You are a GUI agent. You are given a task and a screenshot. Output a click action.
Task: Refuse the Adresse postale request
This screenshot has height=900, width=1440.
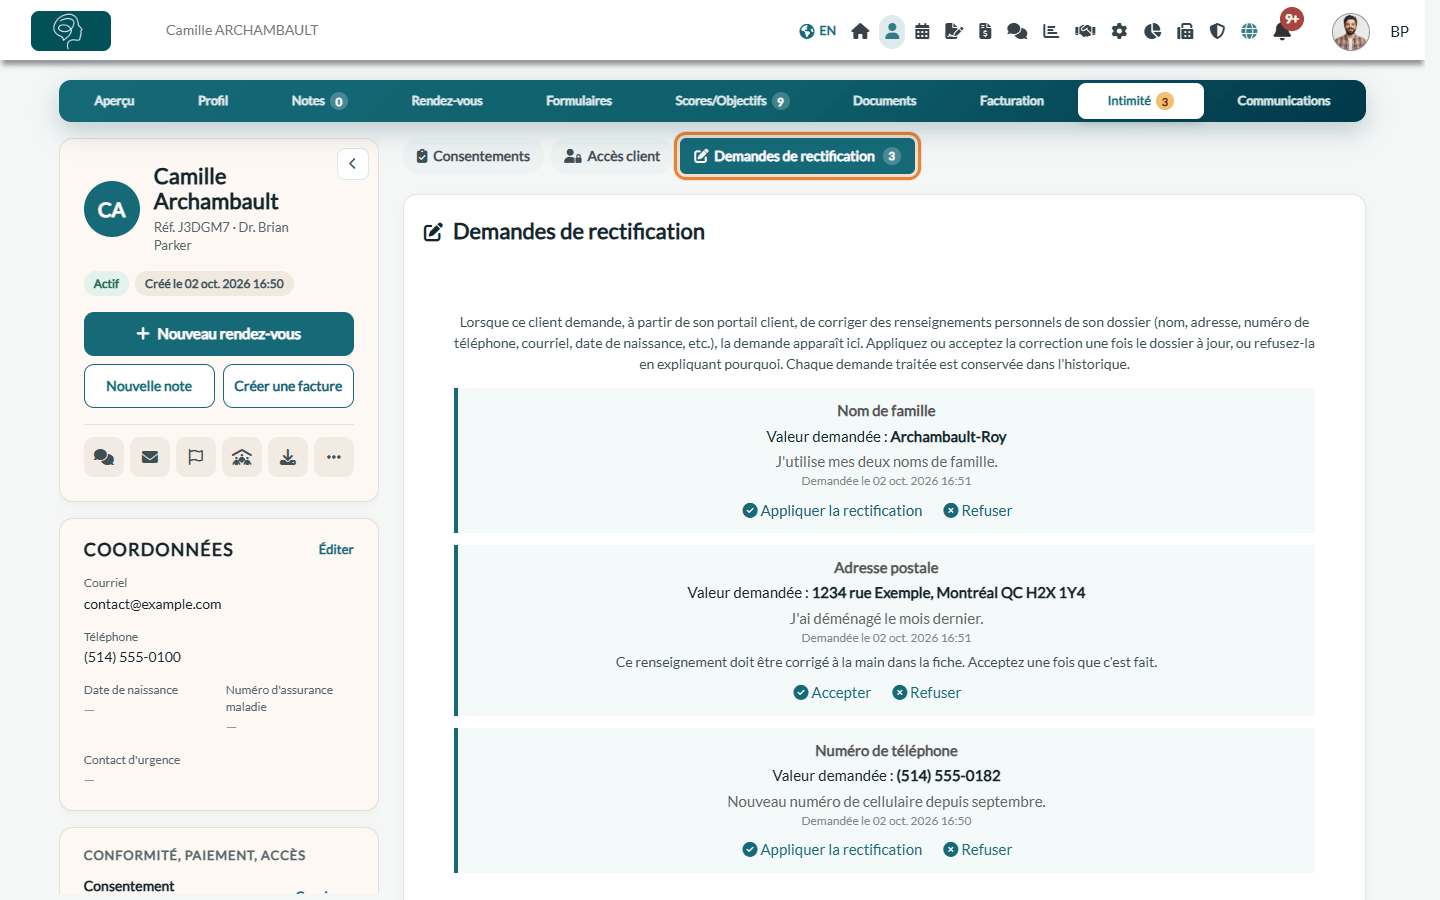[927, 693]
